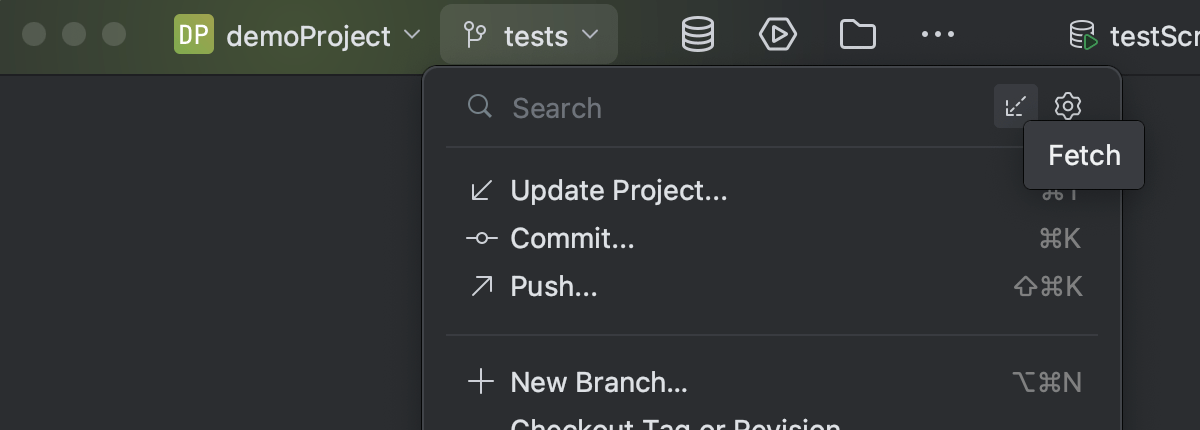Select Update Project… from the menu
Screen dimensions: 1200x430
[x=618, y=190]
